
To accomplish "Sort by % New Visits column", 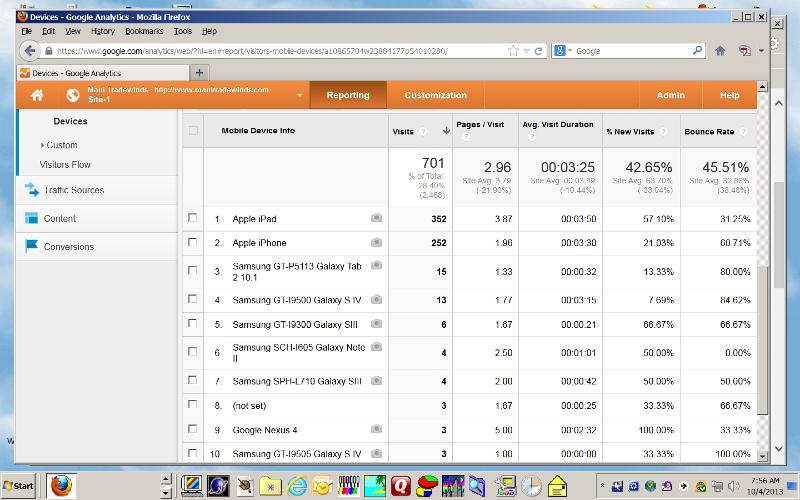I will [x=630, y=132].
